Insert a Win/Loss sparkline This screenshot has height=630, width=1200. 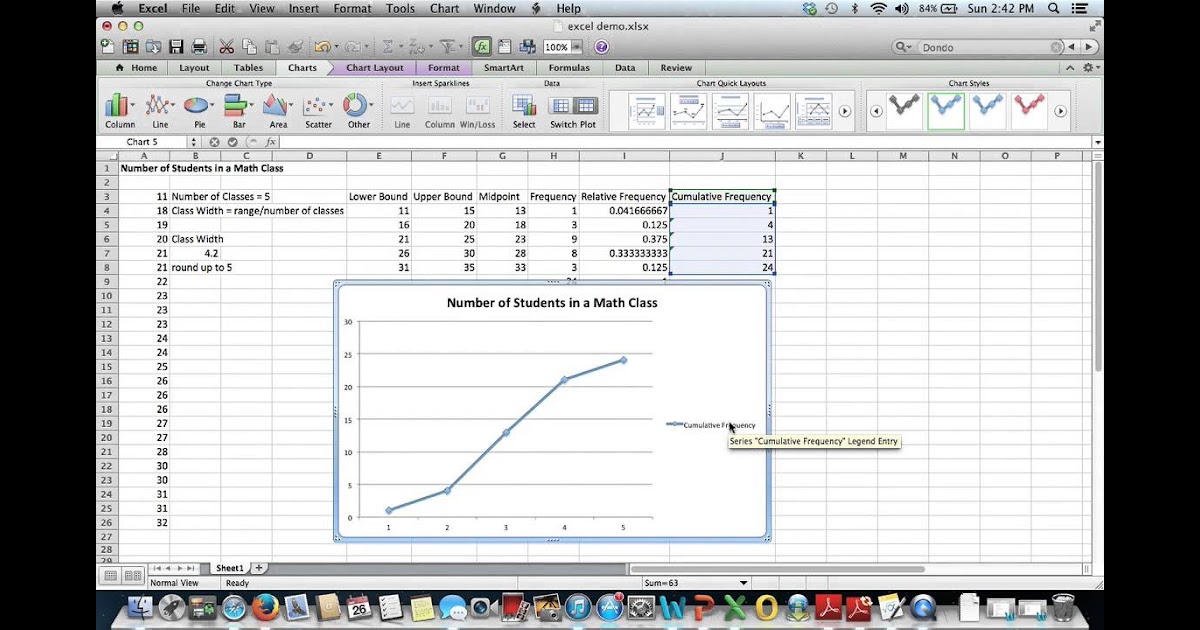pyautogui.click(x=477, y=111)
